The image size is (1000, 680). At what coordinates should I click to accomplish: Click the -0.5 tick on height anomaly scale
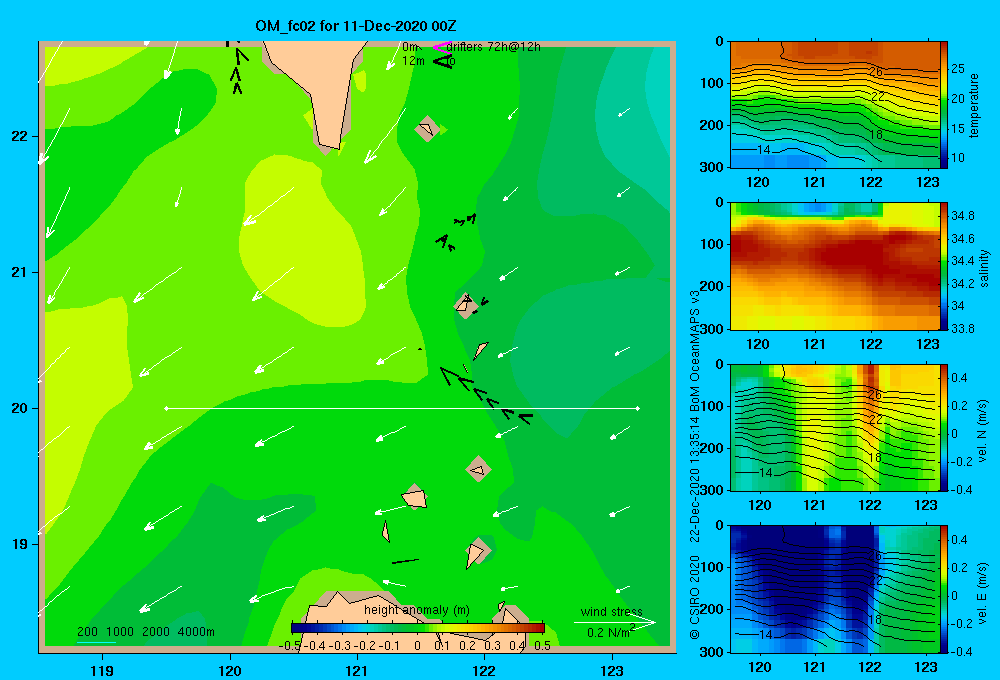click(289, 646)
